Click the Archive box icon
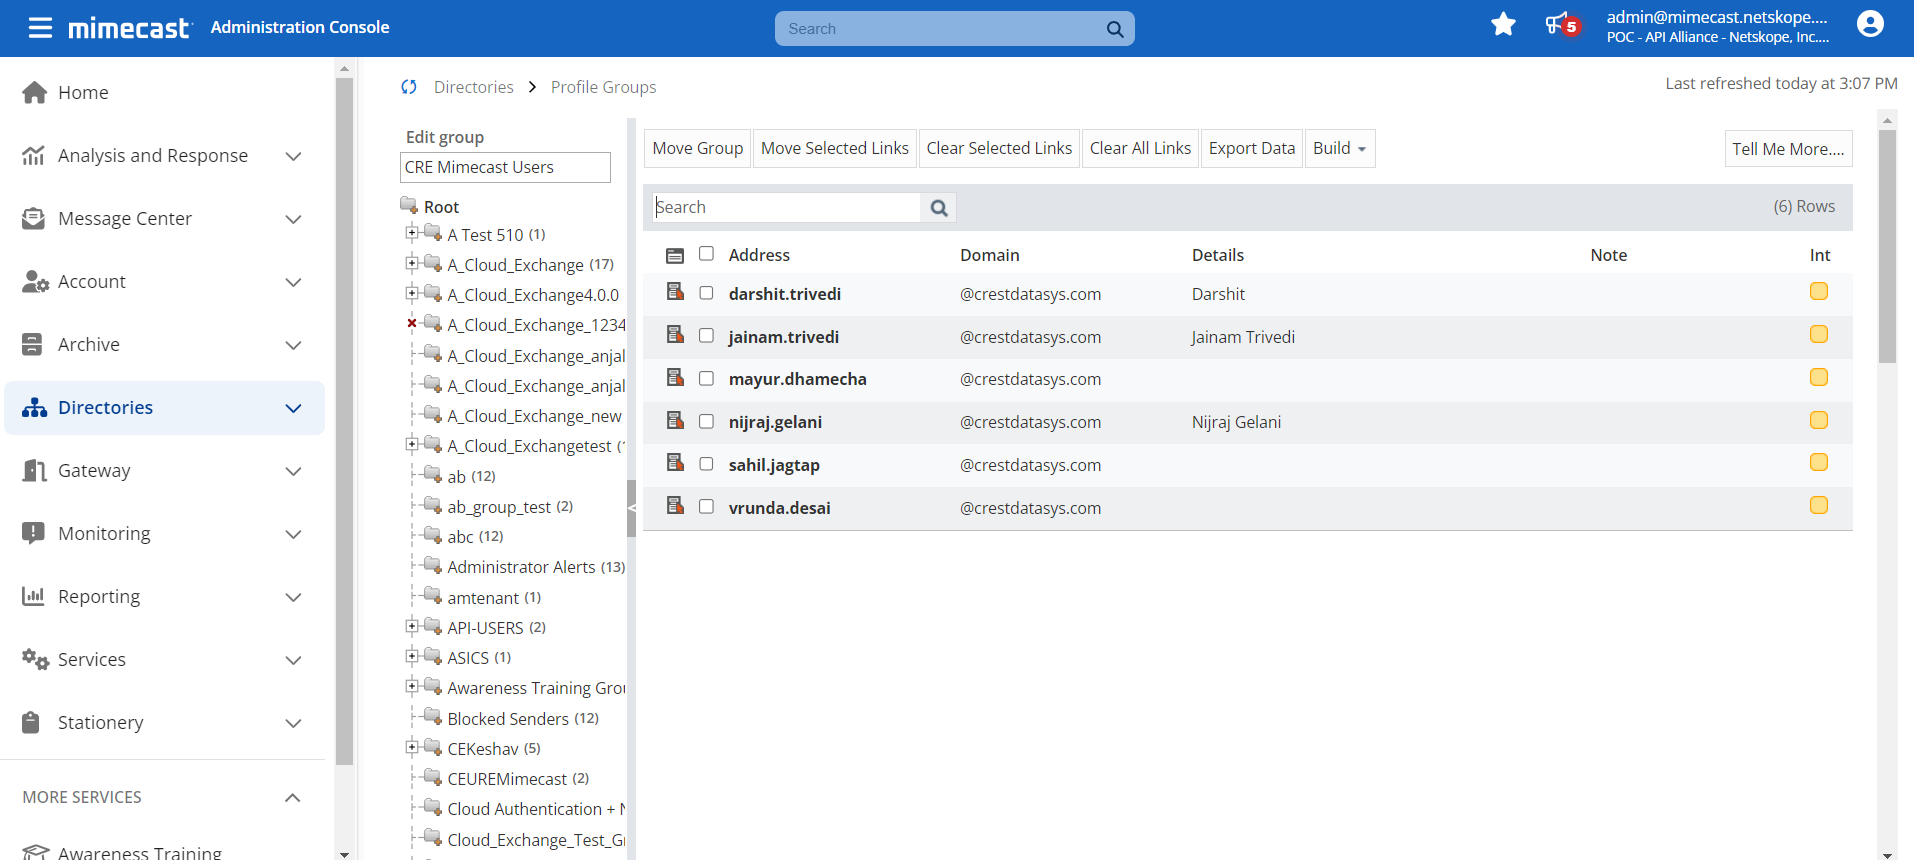The image size is (1914, 860). tap(32, 344)
